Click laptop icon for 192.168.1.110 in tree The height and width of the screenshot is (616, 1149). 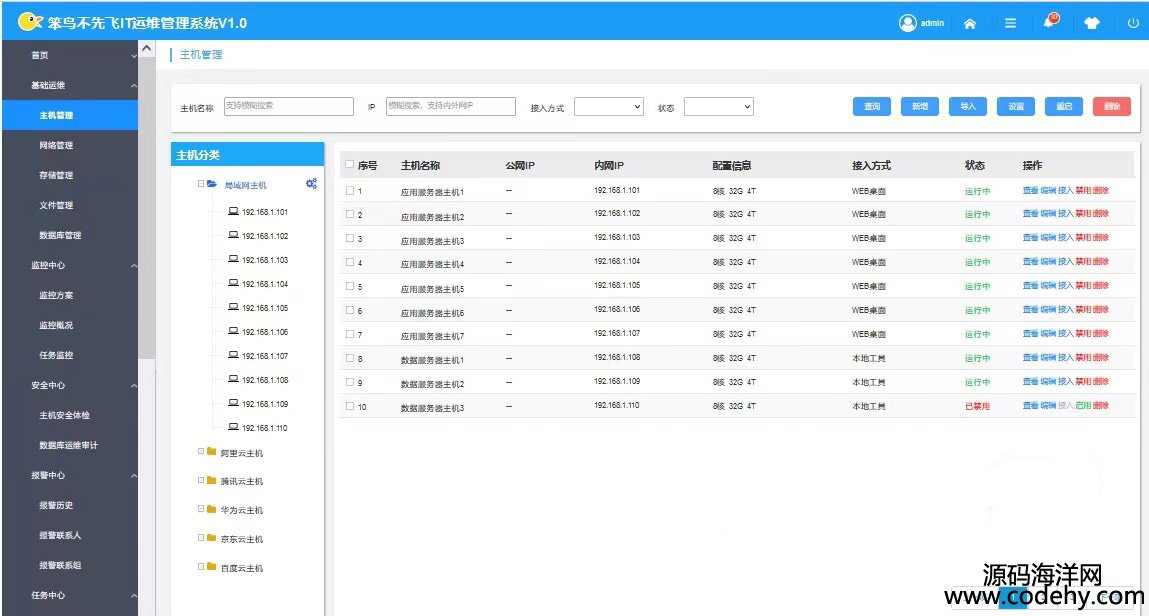click(233, 427)
